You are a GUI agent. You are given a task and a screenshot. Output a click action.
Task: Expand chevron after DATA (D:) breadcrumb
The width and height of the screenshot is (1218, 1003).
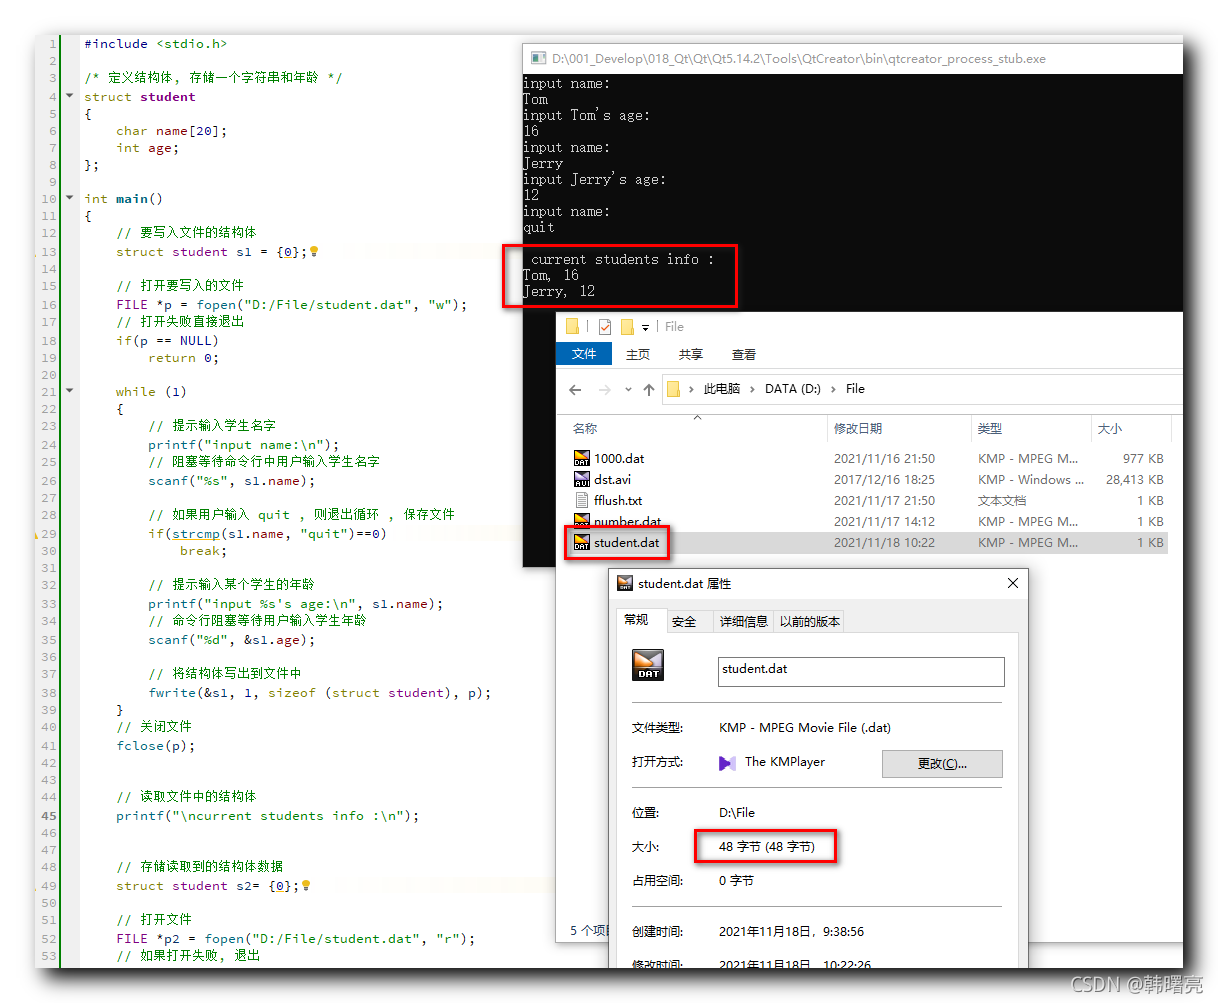point(833,389)
